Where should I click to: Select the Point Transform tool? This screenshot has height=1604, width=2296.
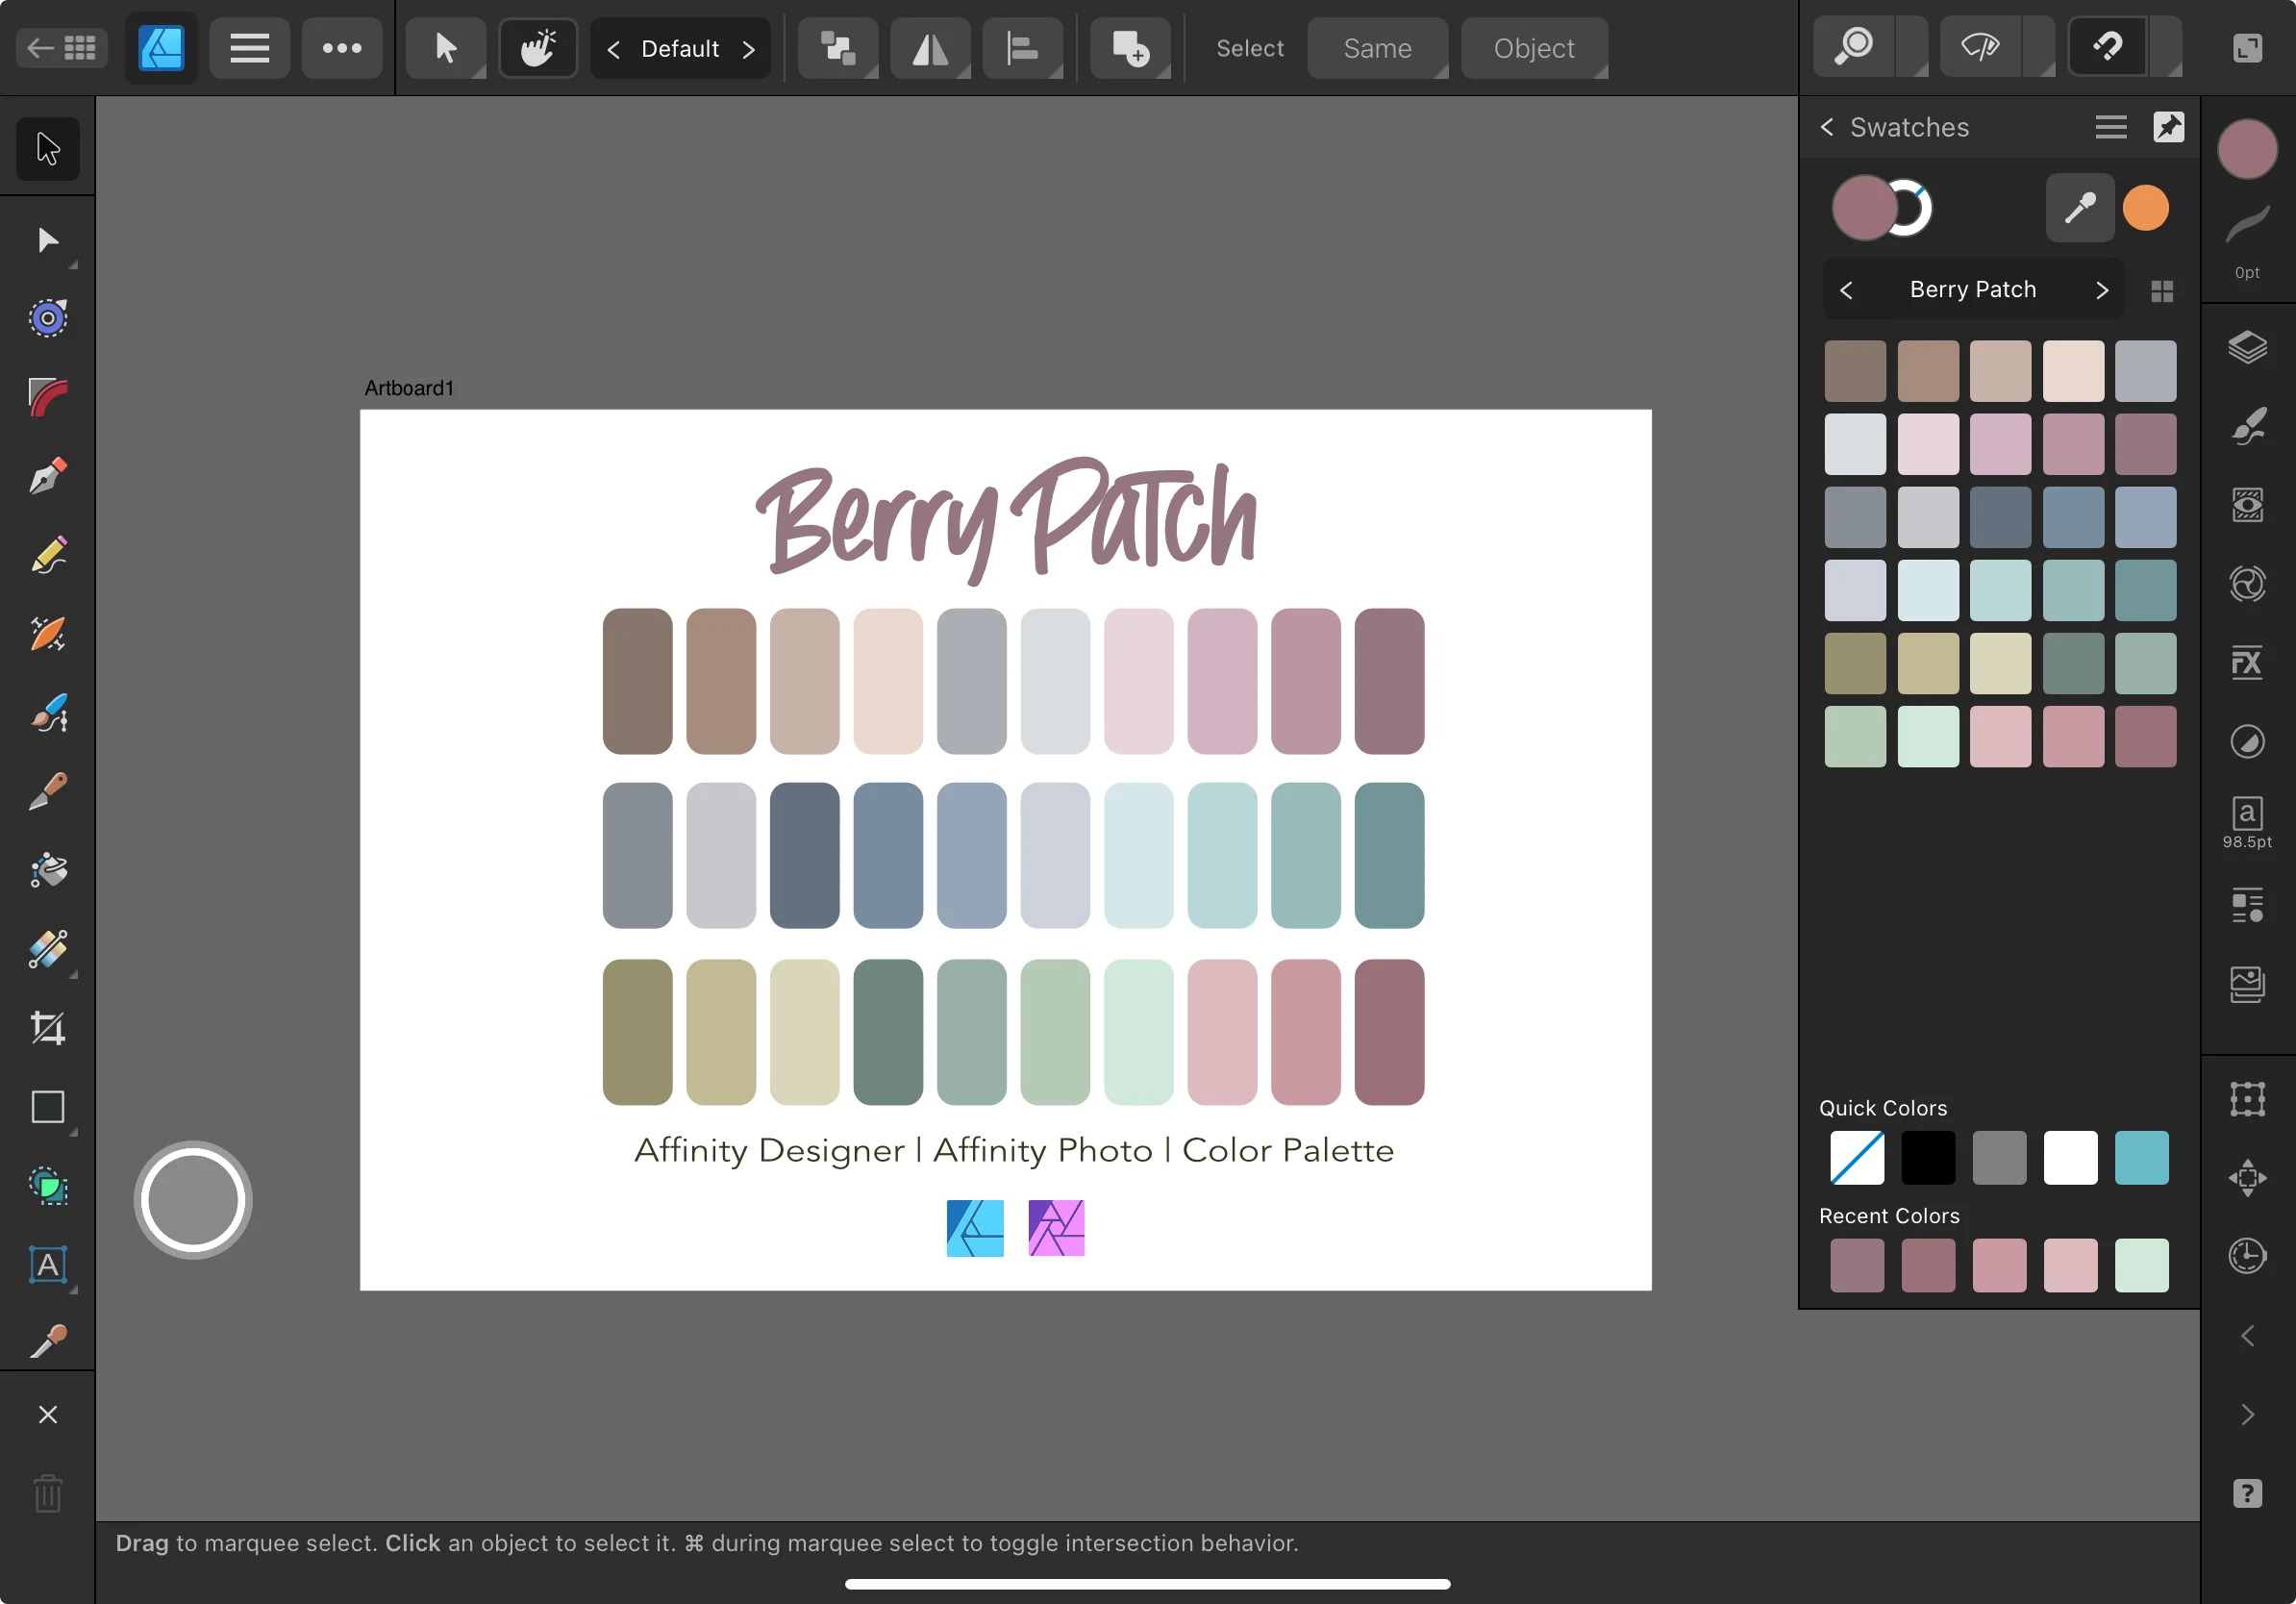point(47,318)
